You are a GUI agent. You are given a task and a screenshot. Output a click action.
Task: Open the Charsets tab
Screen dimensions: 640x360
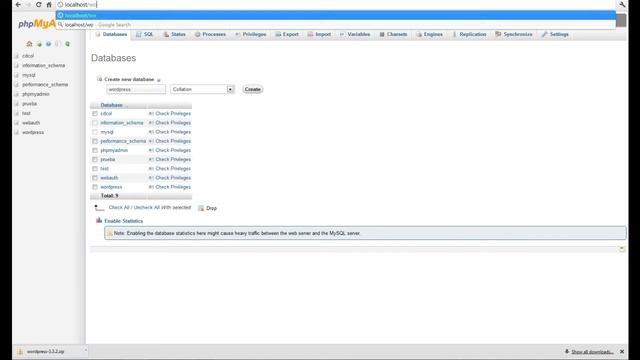pos(393,34)
